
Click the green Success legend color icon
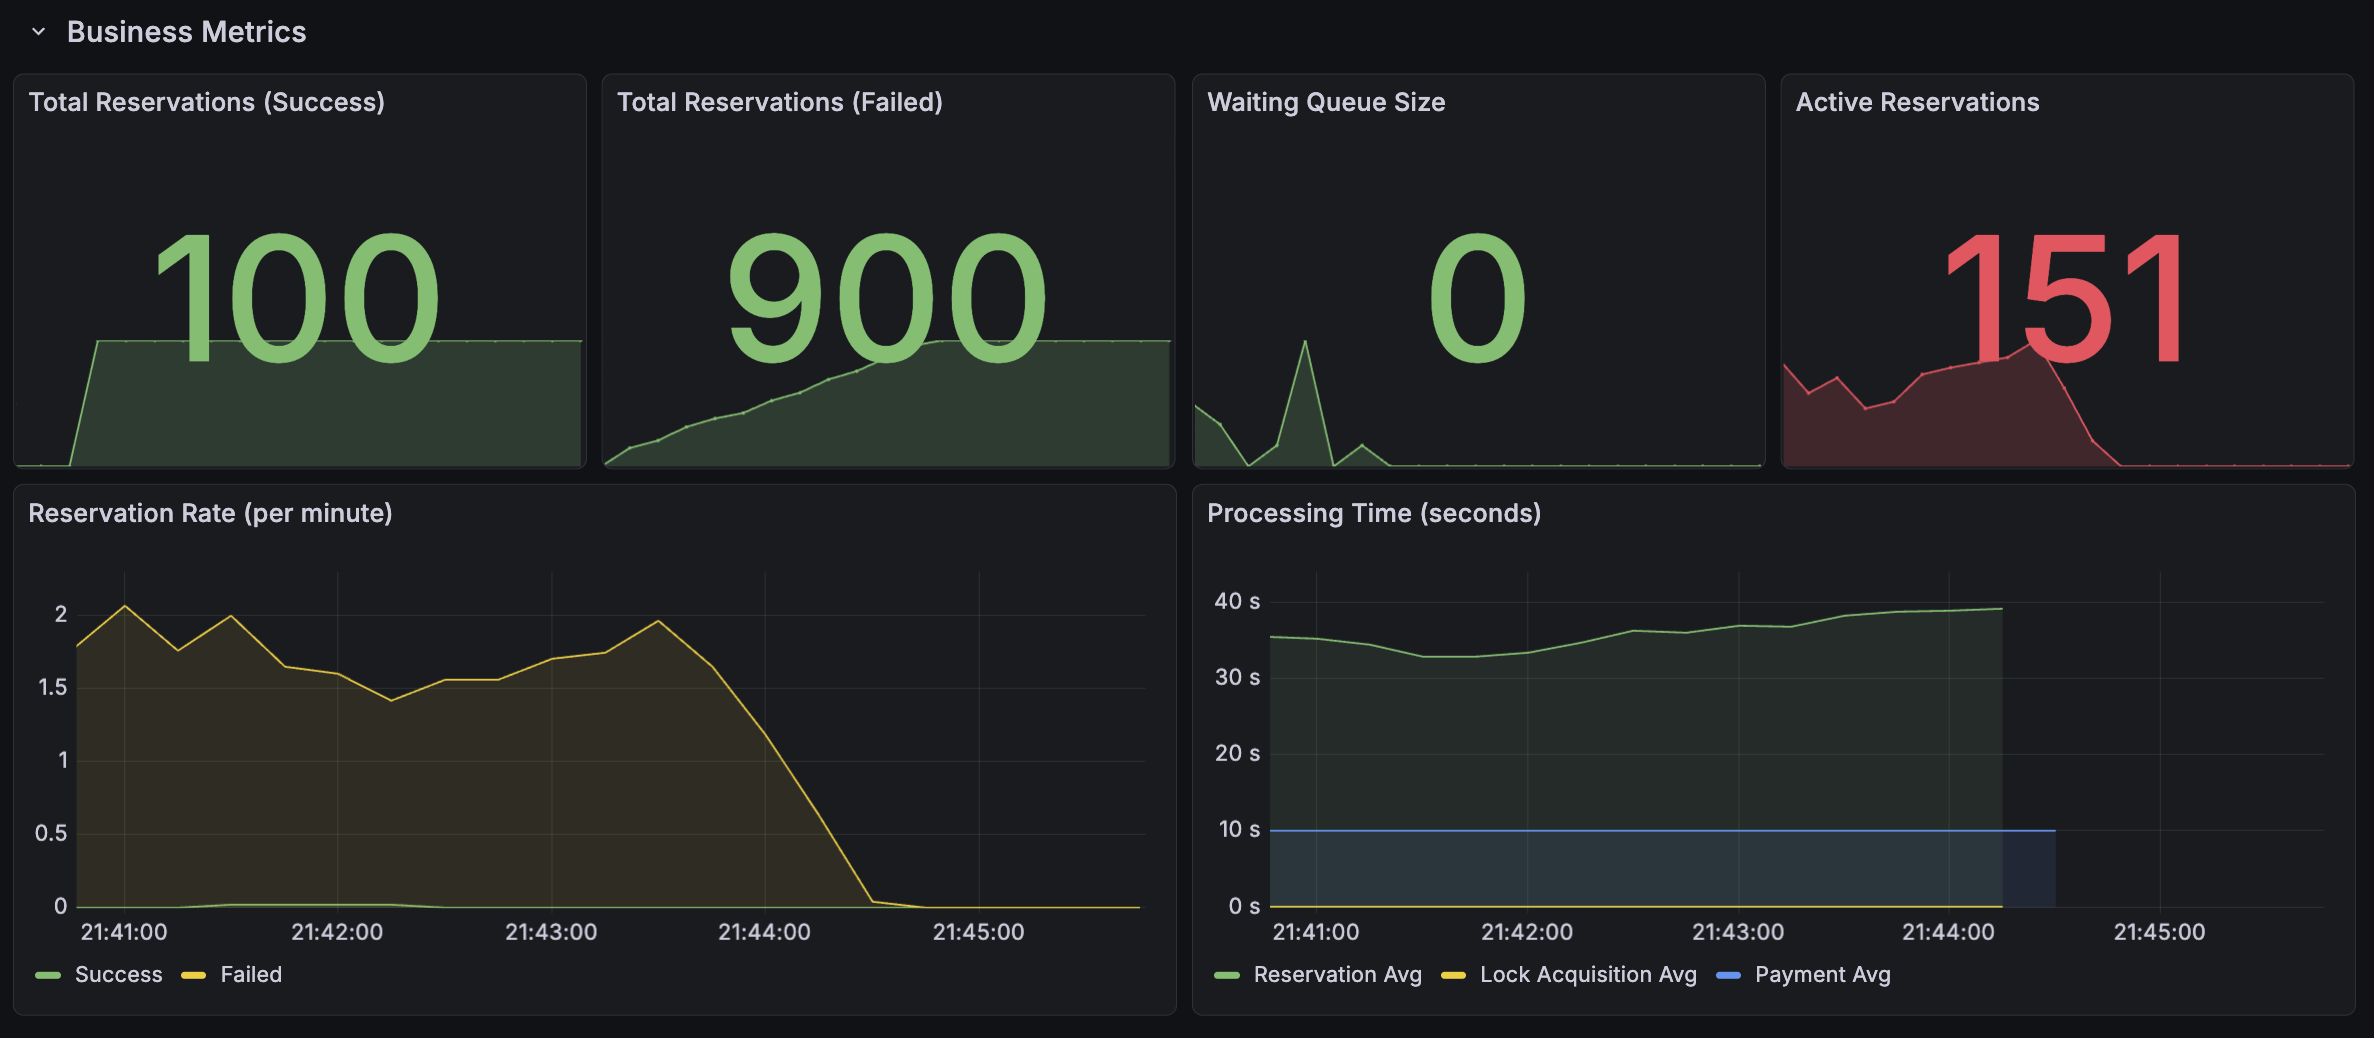pyautogui.click(x=48, y=975)
